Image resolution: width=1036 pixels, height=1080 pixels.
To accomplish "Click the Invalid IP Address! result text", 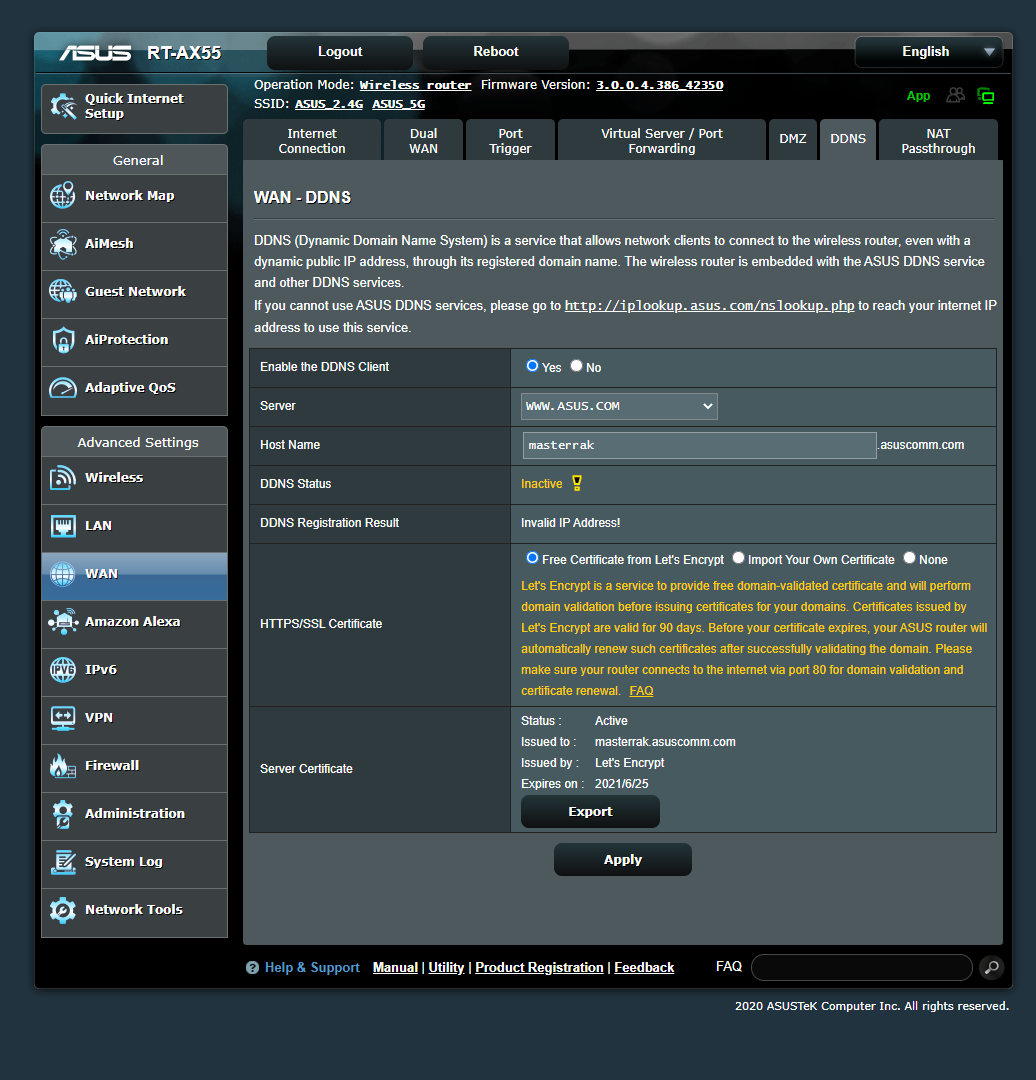I will pos(570,523).
